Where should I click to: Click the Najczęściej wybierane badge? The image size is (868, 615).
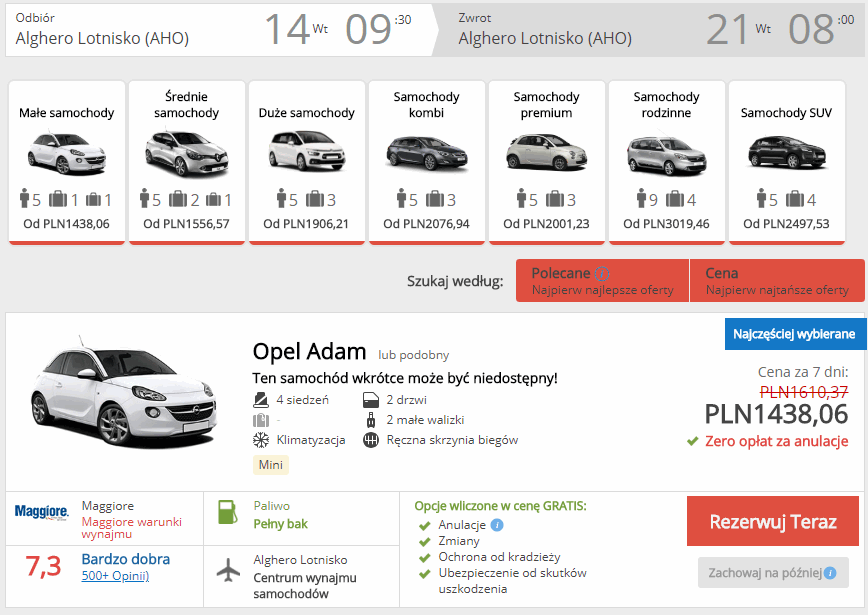pyautogui.click(x=794, y=334)
